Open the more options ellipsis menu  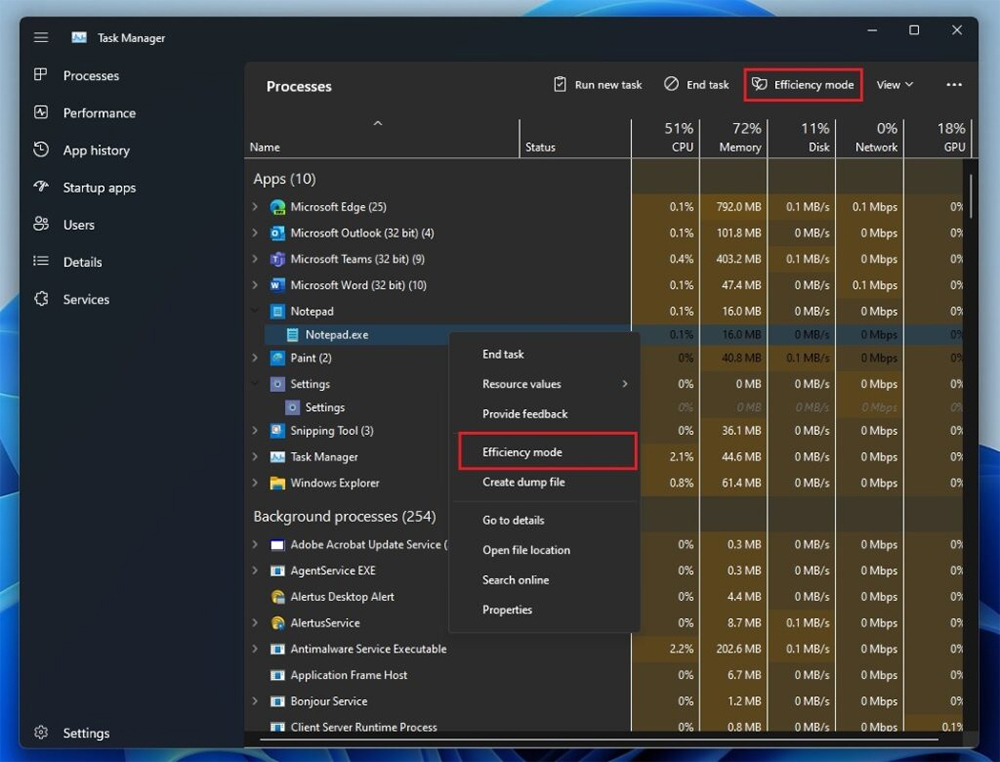click(x=954, y=84)
